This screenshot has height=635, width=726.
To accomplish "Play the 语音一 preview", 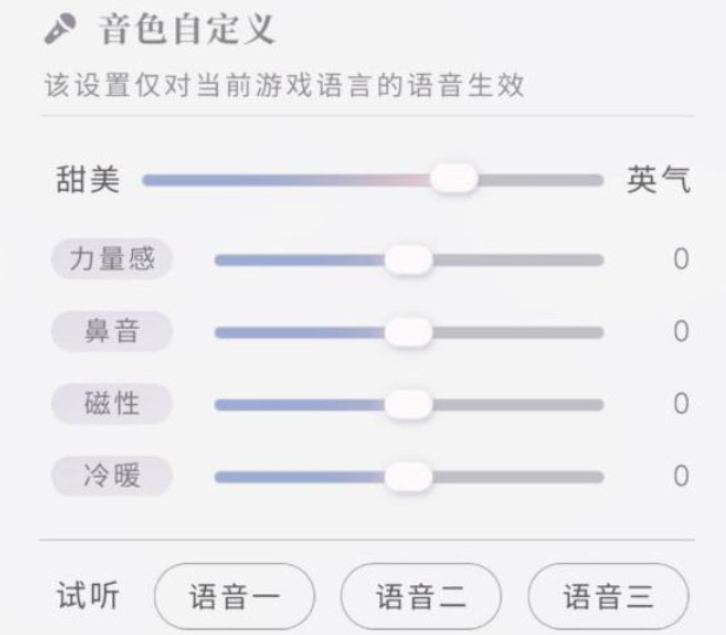I will [x=235, y=598].
